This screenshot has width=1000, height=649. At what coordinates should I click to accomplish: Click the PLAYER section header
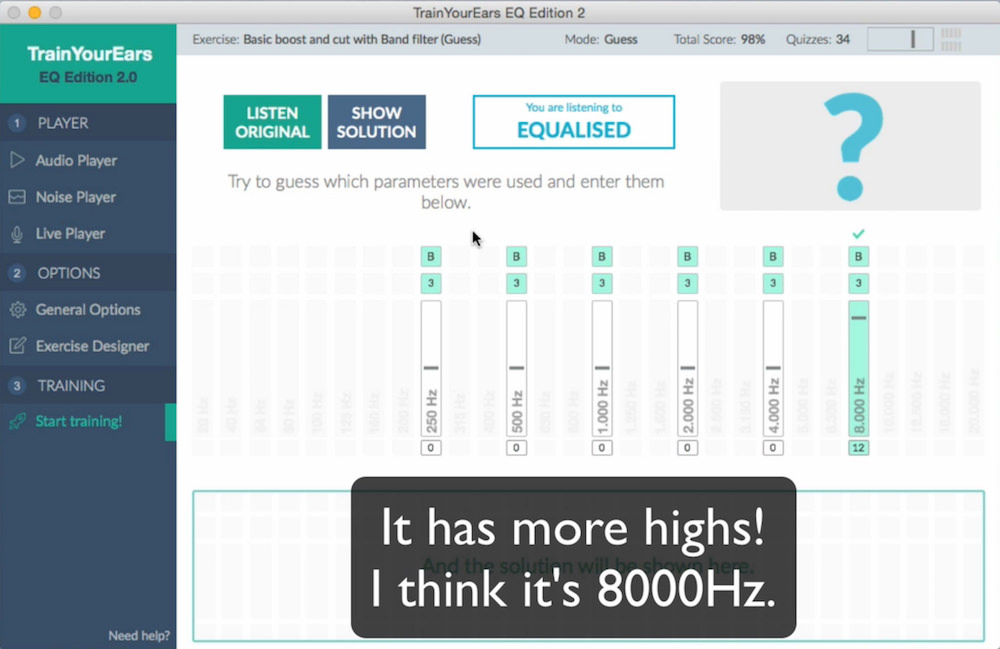point(88,122)
